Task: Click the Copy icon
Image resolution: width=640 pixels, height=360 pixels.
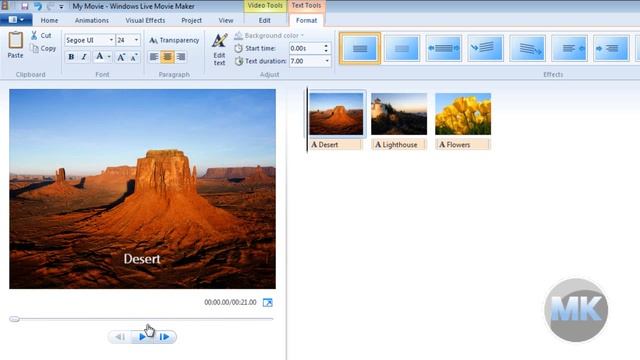Action: coord(35,49)
